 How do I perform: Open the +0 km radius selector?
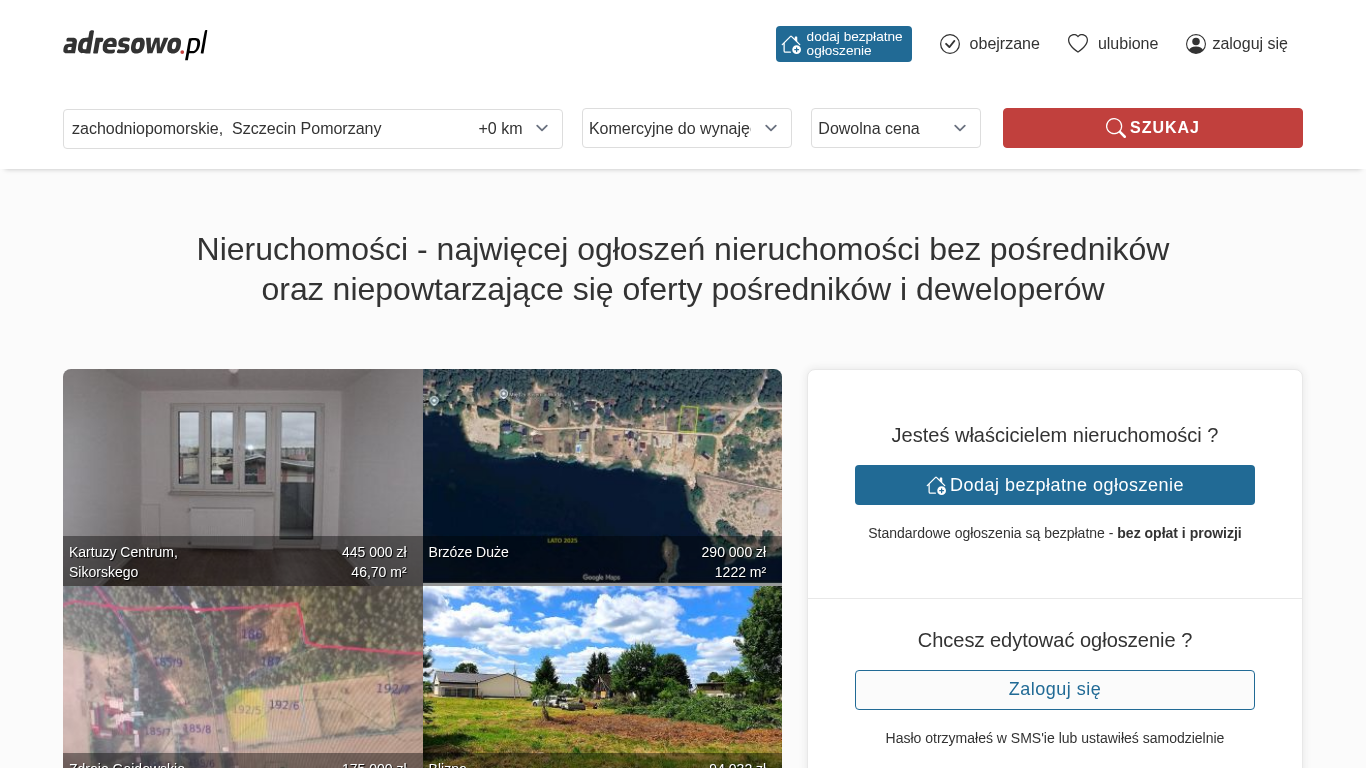pos(500,128)
